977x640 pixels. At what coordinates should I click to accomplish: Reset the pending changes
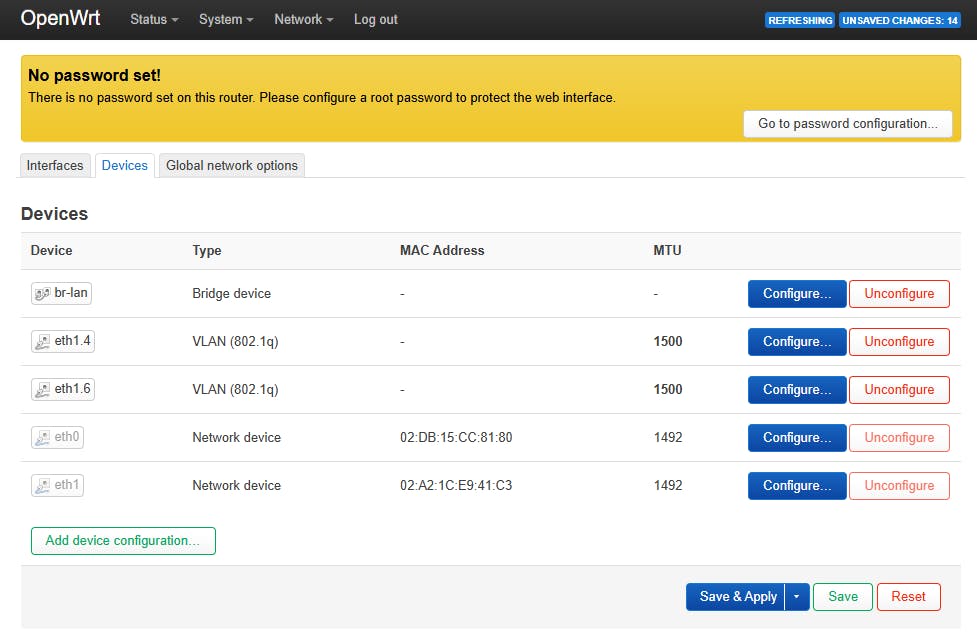[x=908, y=597]
